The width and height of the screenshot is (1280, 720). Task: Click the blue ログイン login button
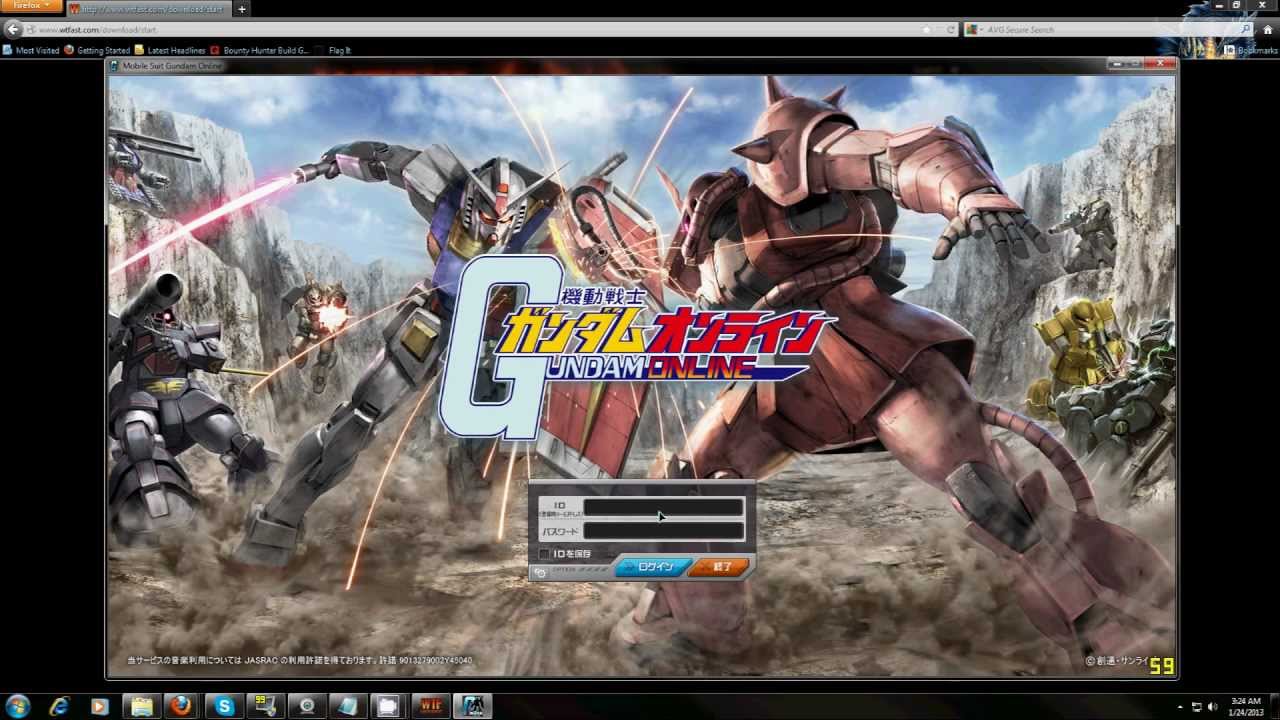pos(652,567)
